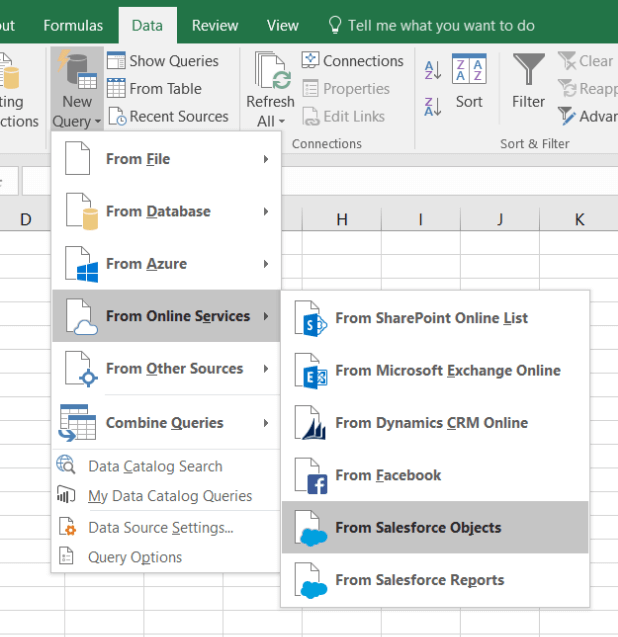Click the Show Queries label

[x=174, y=61]
